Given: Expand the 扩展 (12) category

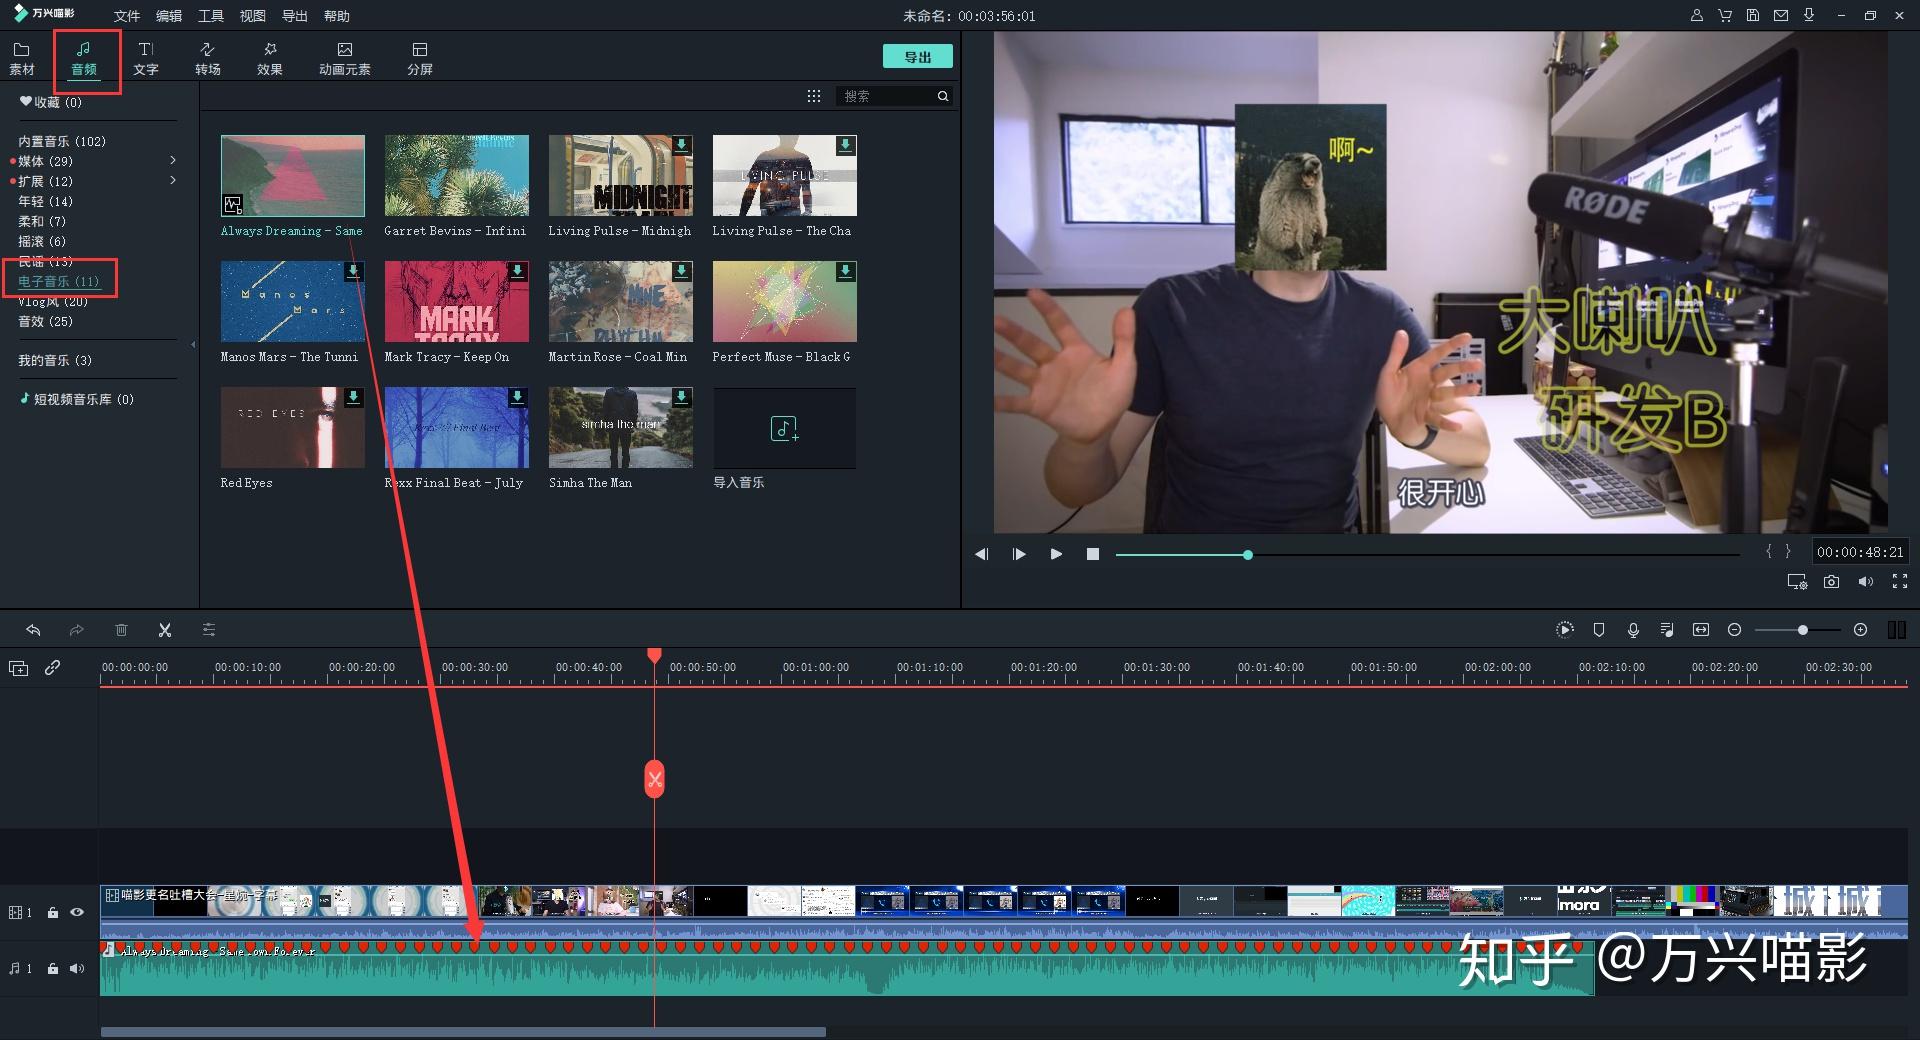Looking at the screenshot, I should pyautogui.click(x=173, y=181).
